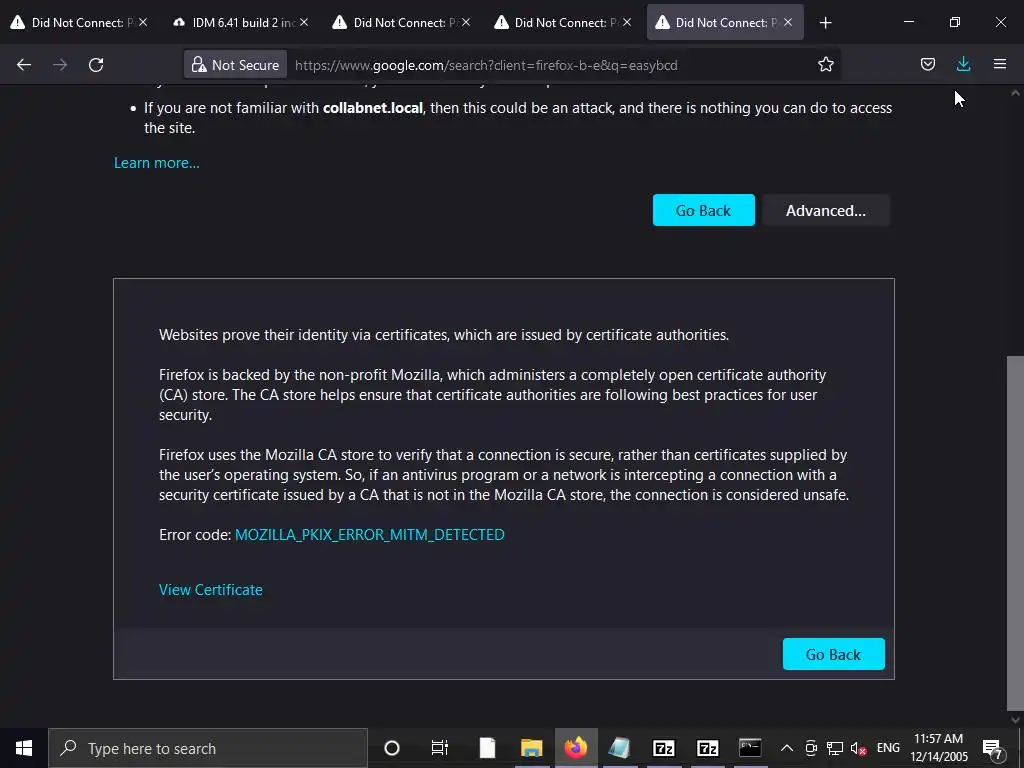Click the meet now tray icon

click(811, 748)
